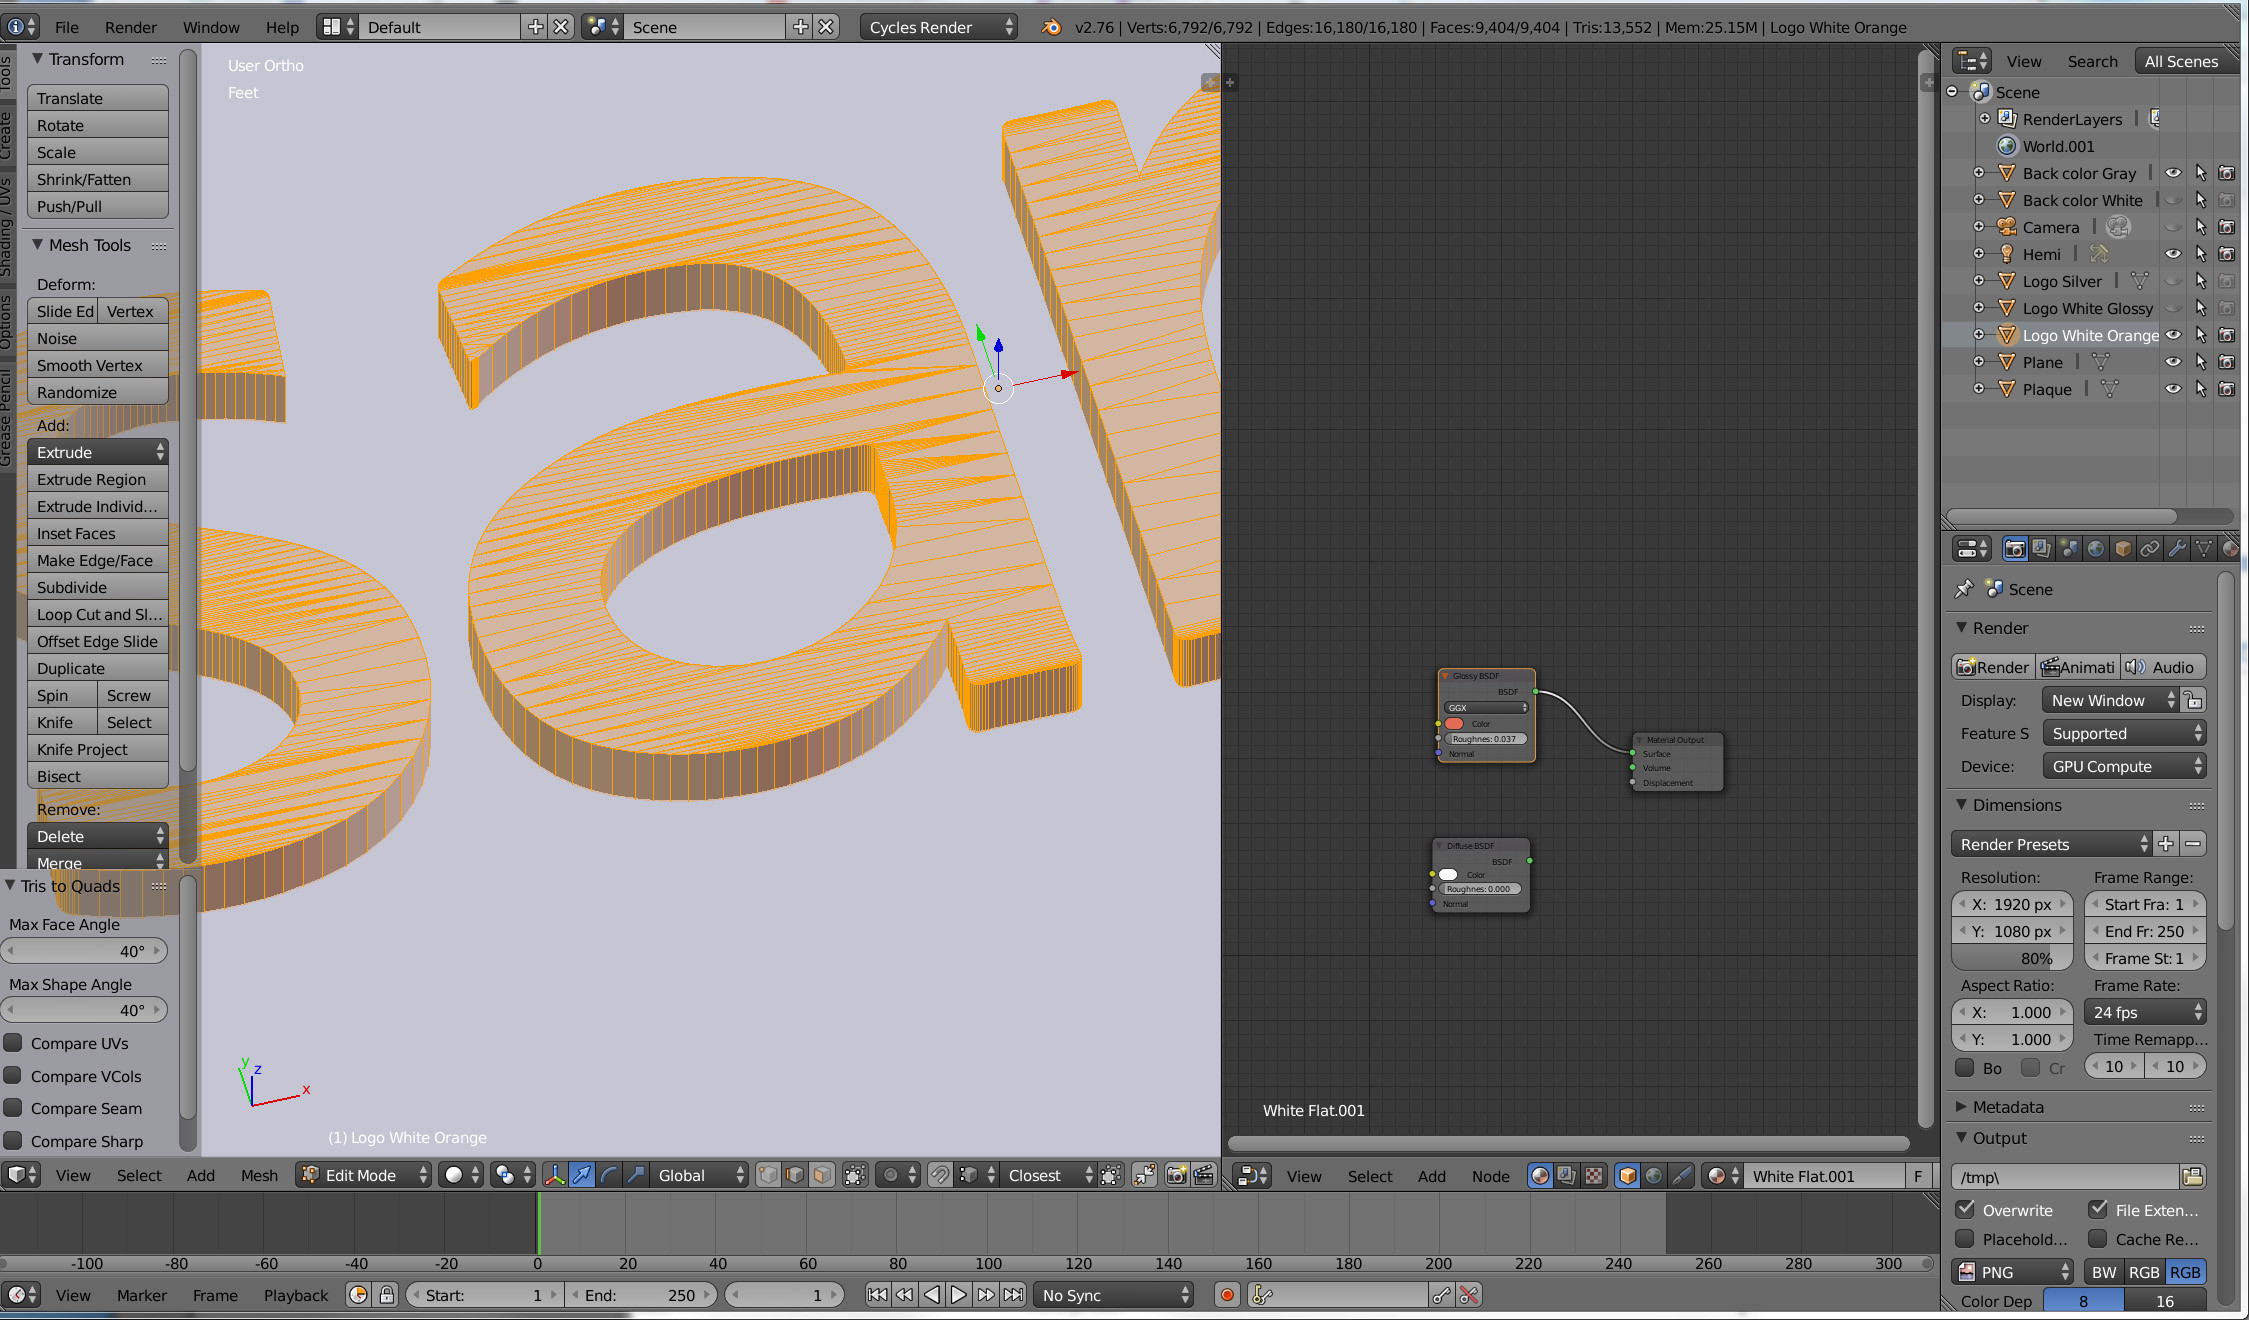Click the Object constraints chain-link tab
The width and height of the screenshot is (2249, 1320).
pyautogui.click(x=2149, y=549)
